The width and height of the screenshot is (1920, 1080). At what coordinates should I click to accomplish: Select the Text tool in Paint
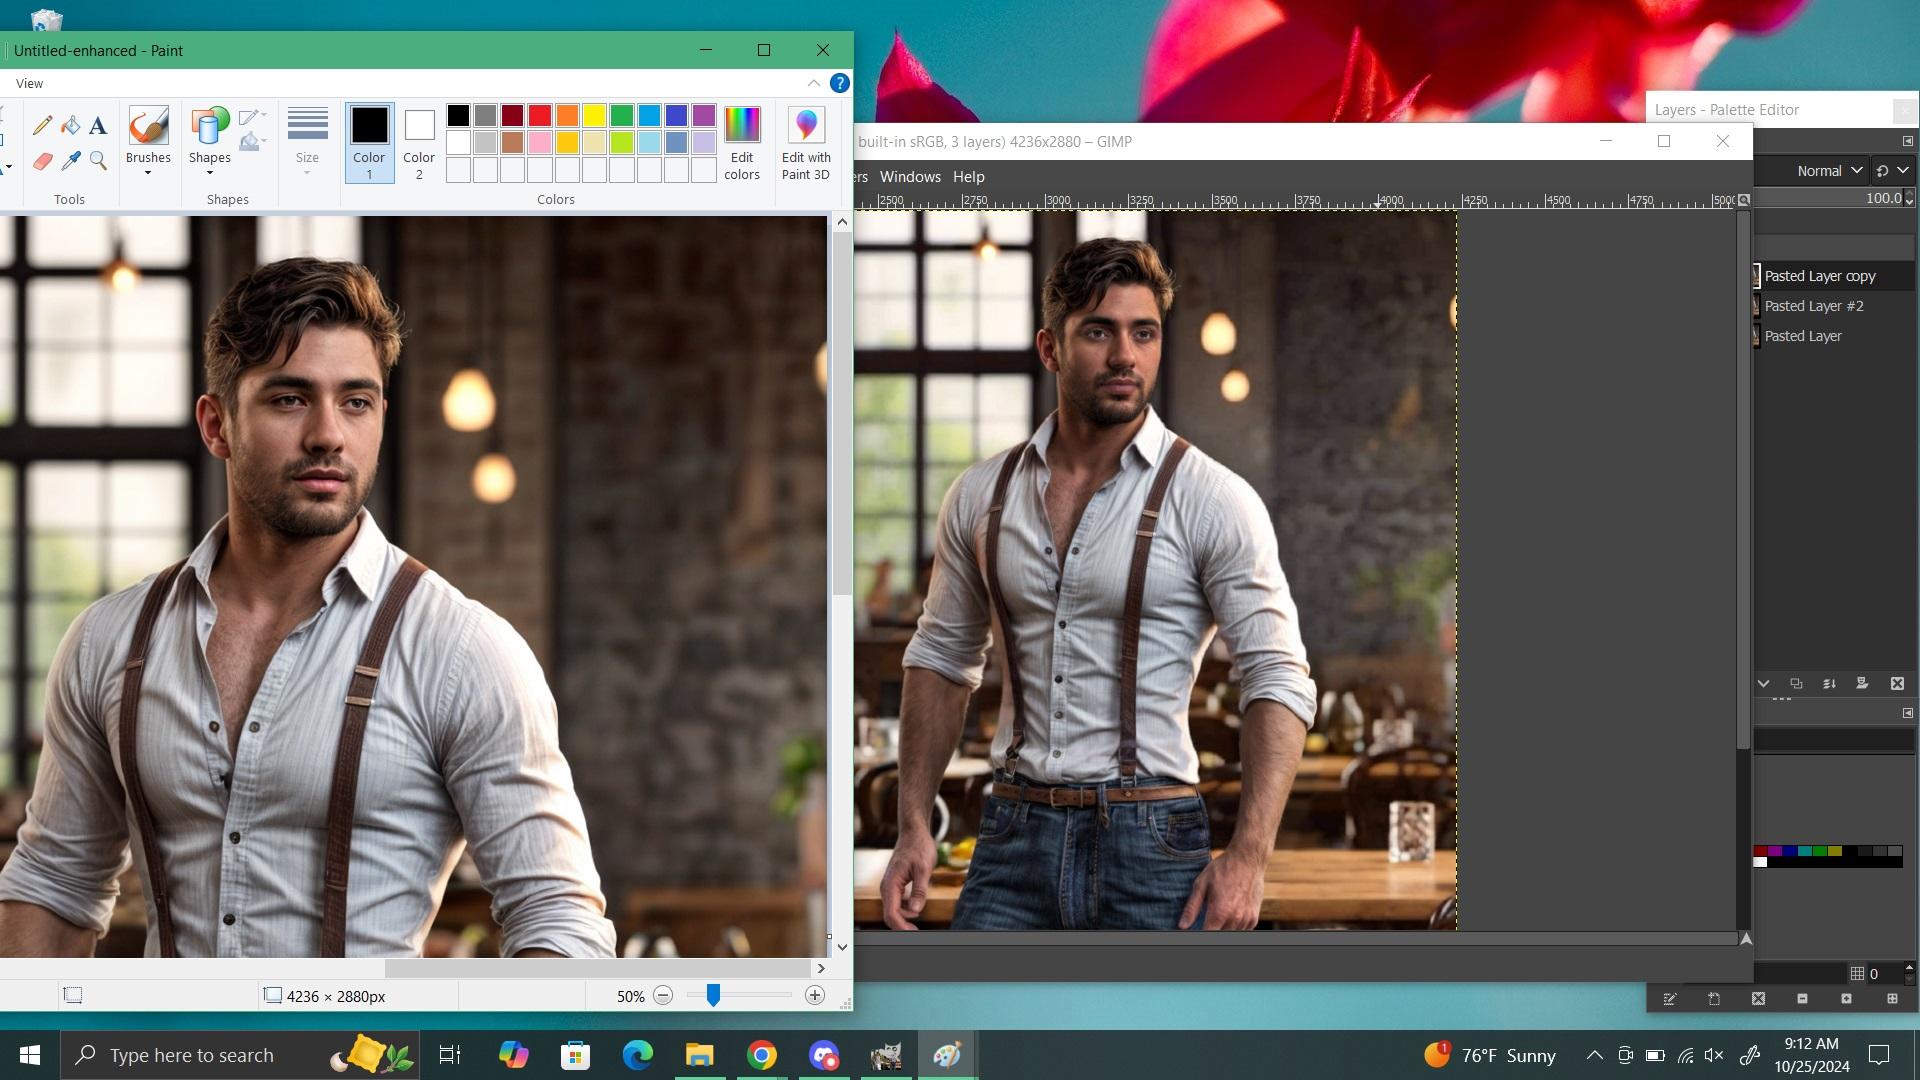tap(98, 125)
